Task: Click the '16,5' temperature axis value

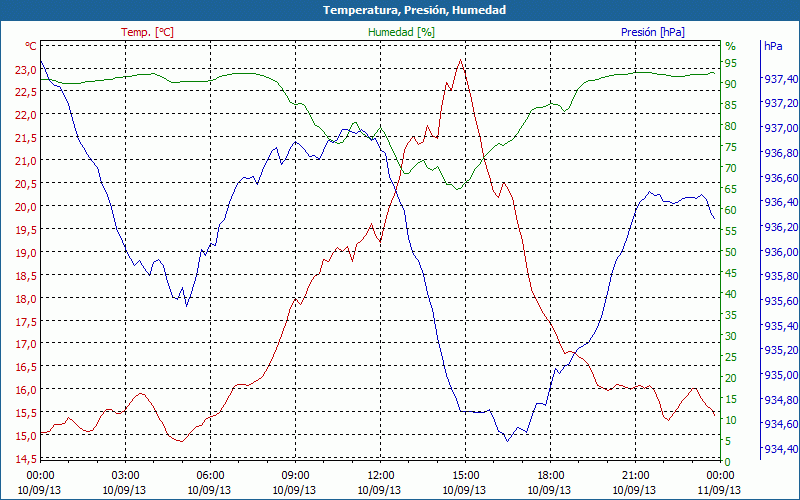Action: tap(27, 366)
